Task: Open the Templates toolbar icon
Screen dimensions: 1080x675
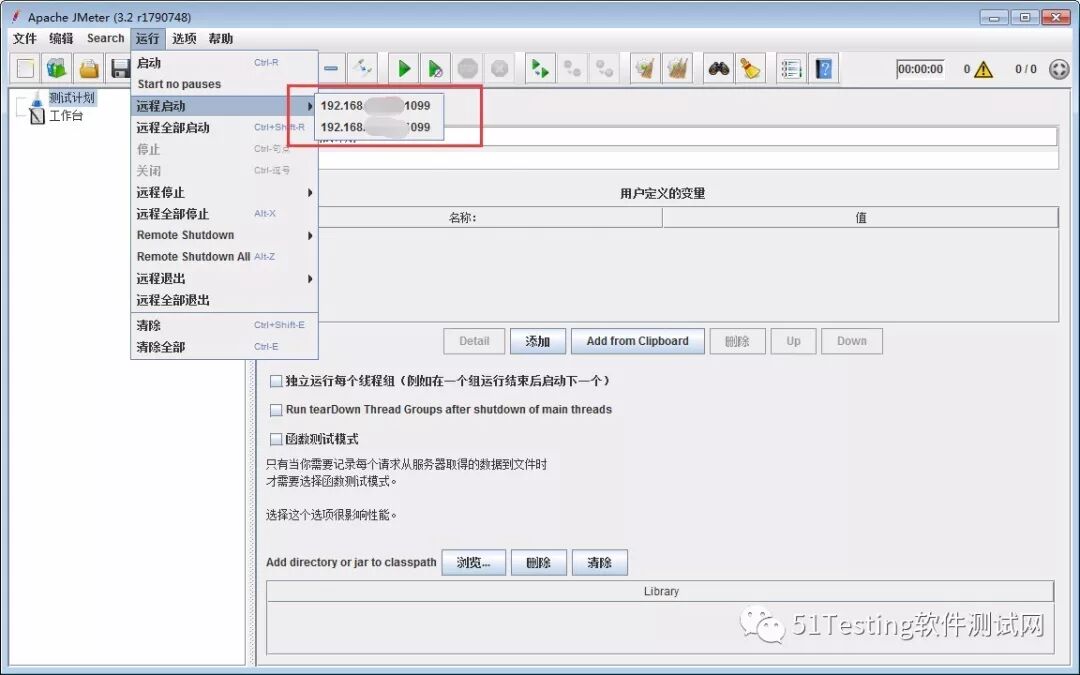Action: pyautogui.click(x=56, y=68)
